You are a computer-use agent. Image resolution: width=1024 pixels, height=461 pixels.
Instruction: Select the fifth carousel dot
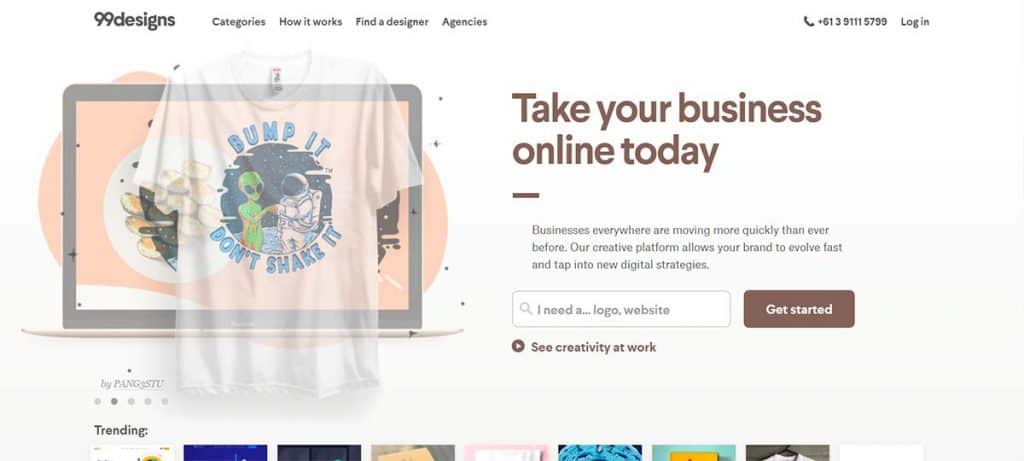click(165, 402)
